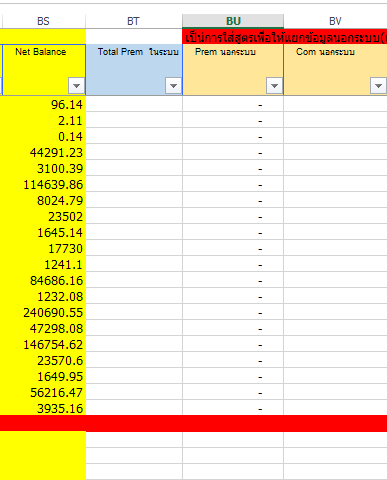Select cell with value 2.11
387x480 pixels.
[44, 121]
